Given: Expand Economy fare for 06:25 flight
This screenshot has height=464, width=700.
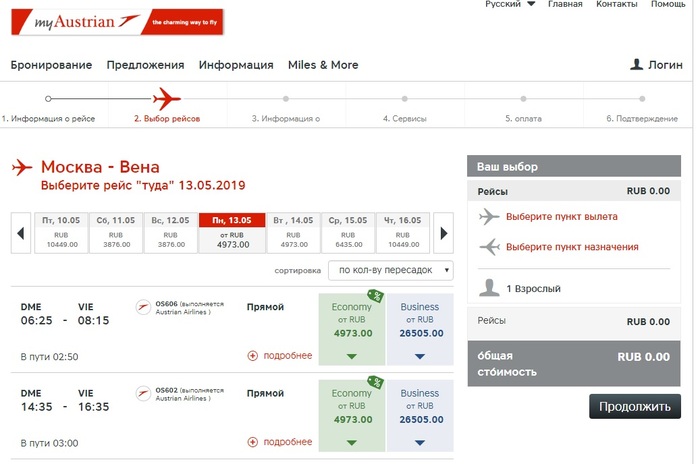Looking at the screenshot, I should click(351, 356).
